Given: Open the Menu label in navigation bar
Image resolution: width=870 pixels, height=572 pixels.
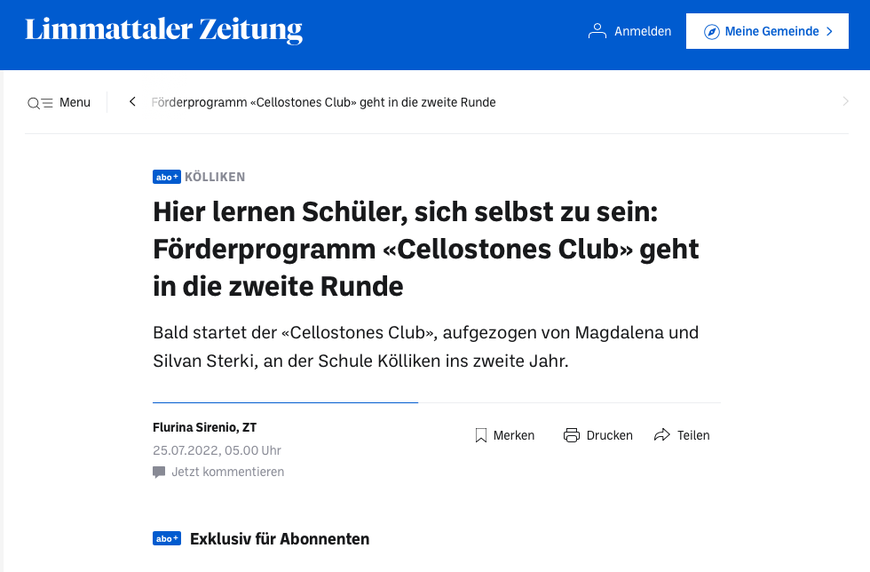Looking at the screenshot, I should (75, 103).
